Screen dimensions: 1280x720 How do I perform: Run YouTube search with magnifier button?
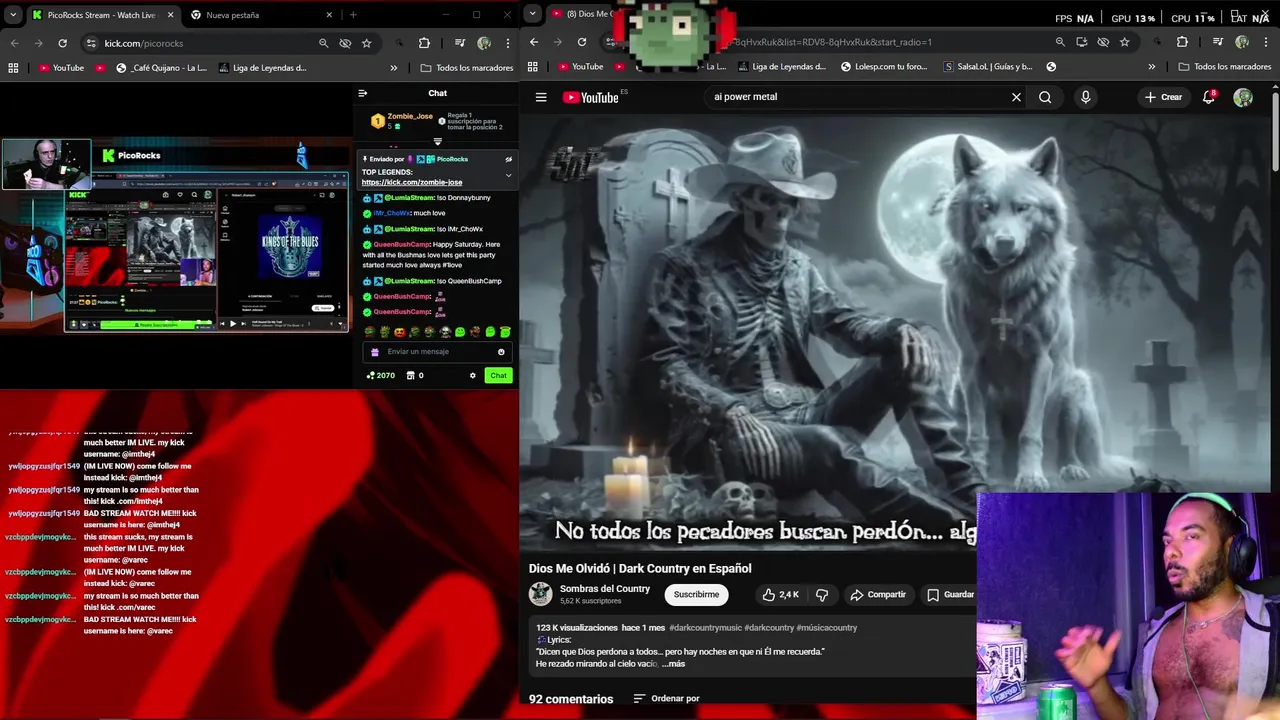click(x=1045, y=97)
